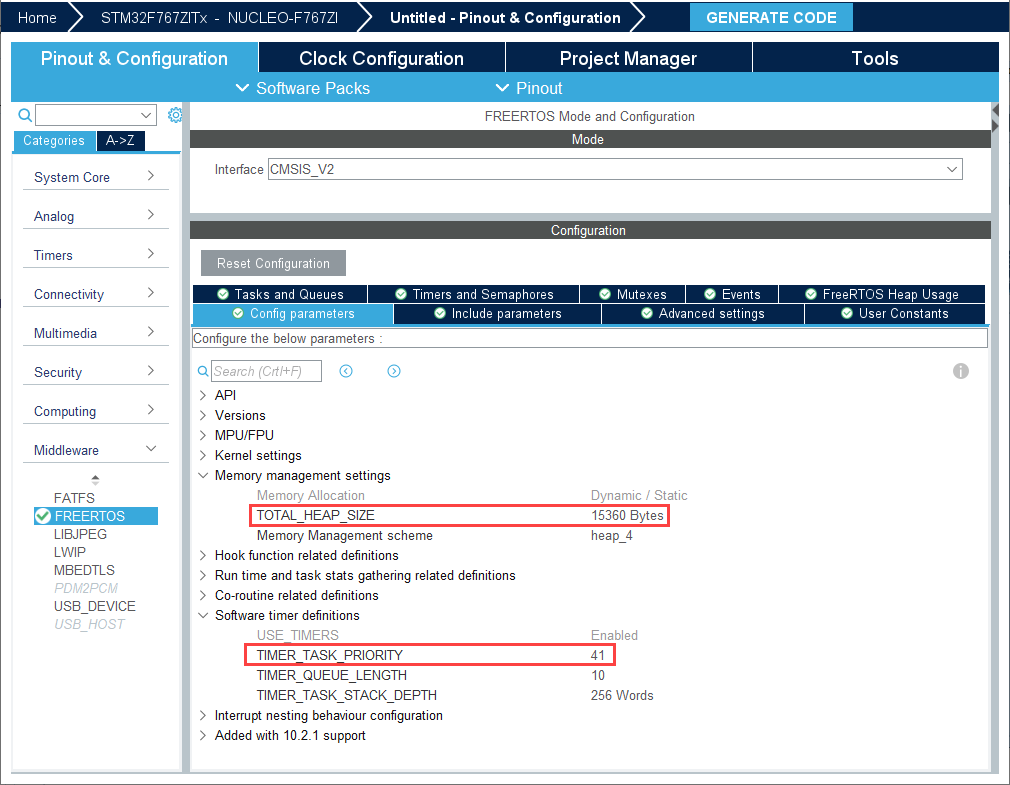The image size is (1010, 785).
Task: Click the Reset Configuration button
Action: 273,263
